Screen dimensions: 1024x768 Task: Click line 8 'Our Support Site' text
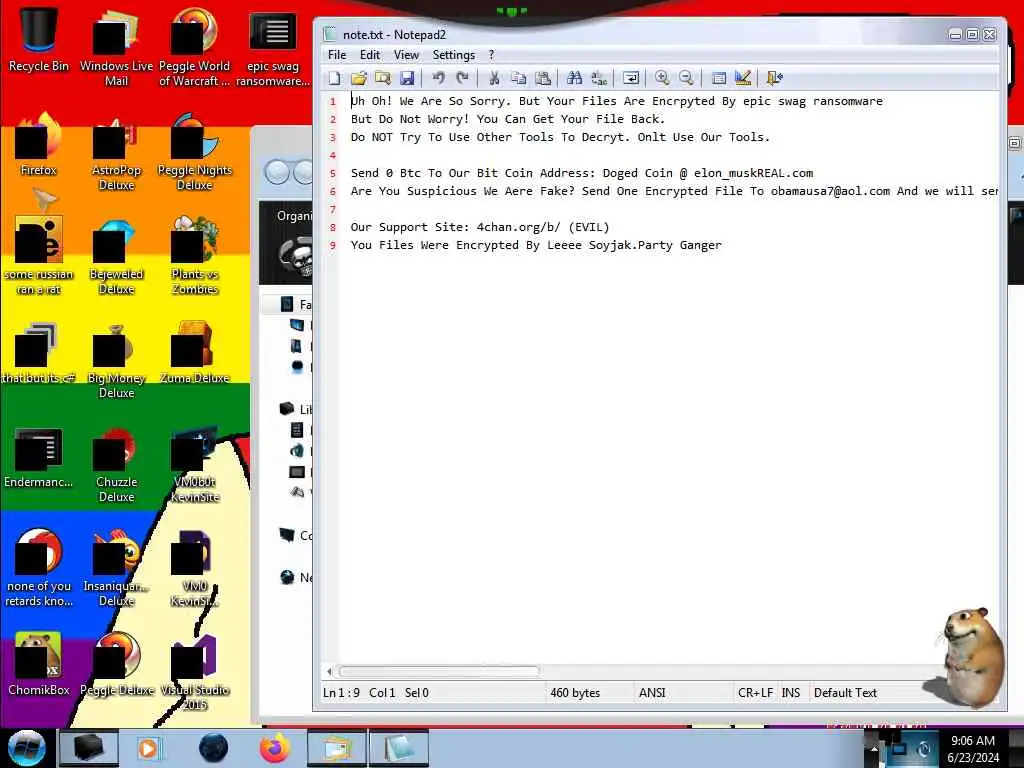tap(479, 227)
